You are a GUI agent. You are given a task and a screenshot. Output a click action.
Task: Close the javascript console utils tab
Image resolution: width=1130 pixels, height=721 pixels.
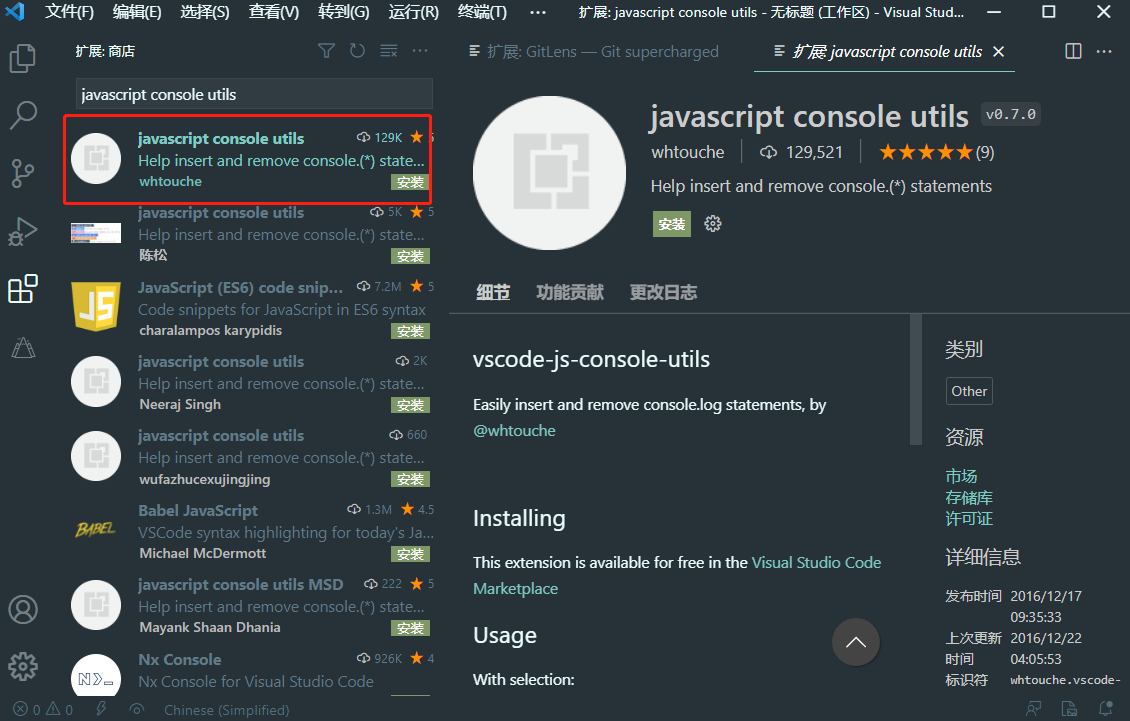[998, 51]
